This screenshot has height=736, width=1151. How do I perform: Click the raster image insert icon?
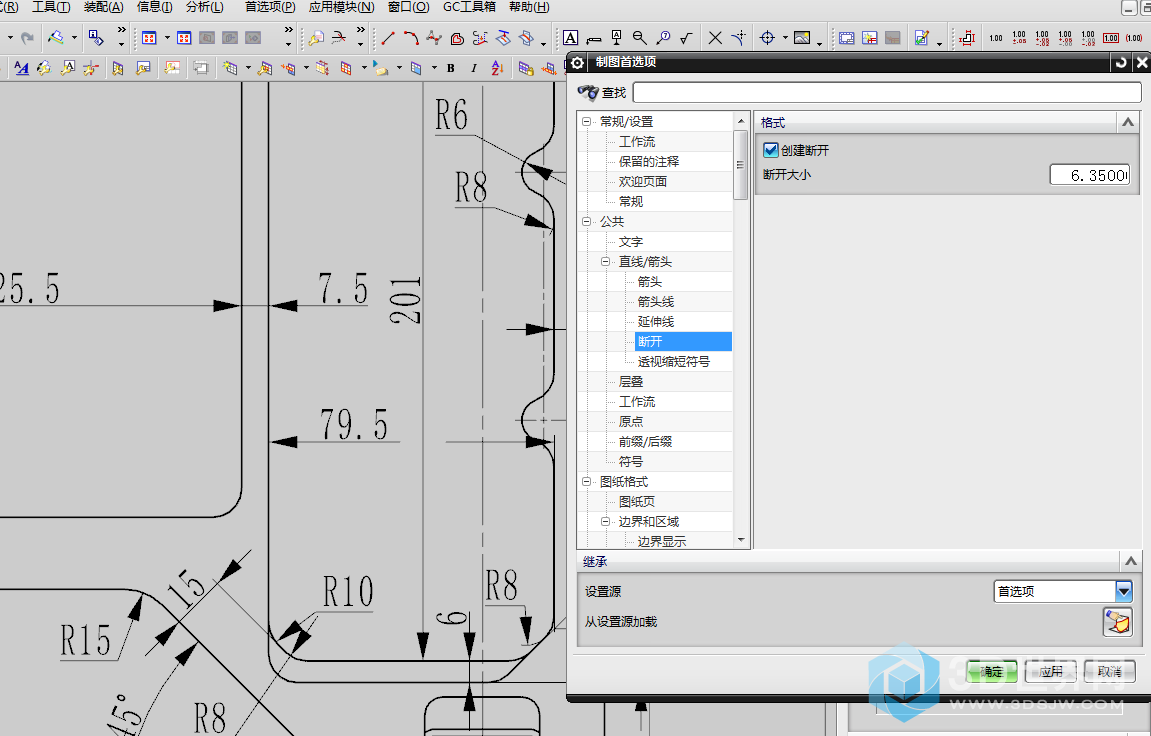tap(802, 37)
